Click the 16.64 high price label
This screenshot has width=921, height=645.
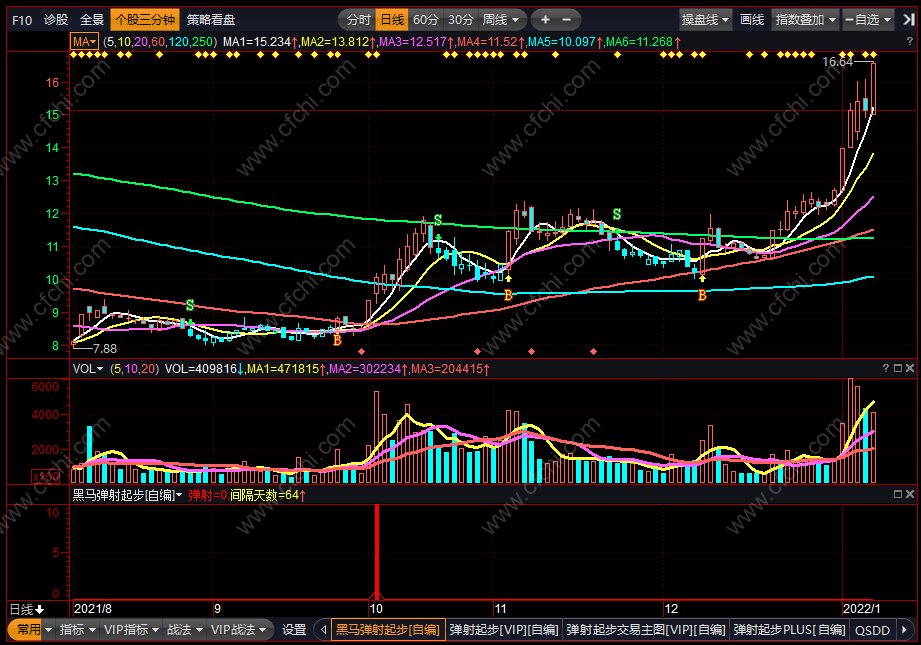click(837, 62)
